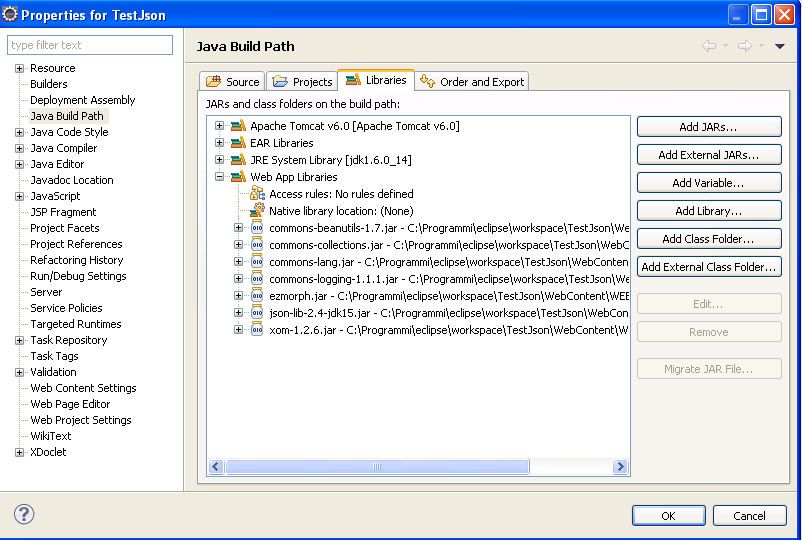Expand the JRE System Library entry

(219, 160)
